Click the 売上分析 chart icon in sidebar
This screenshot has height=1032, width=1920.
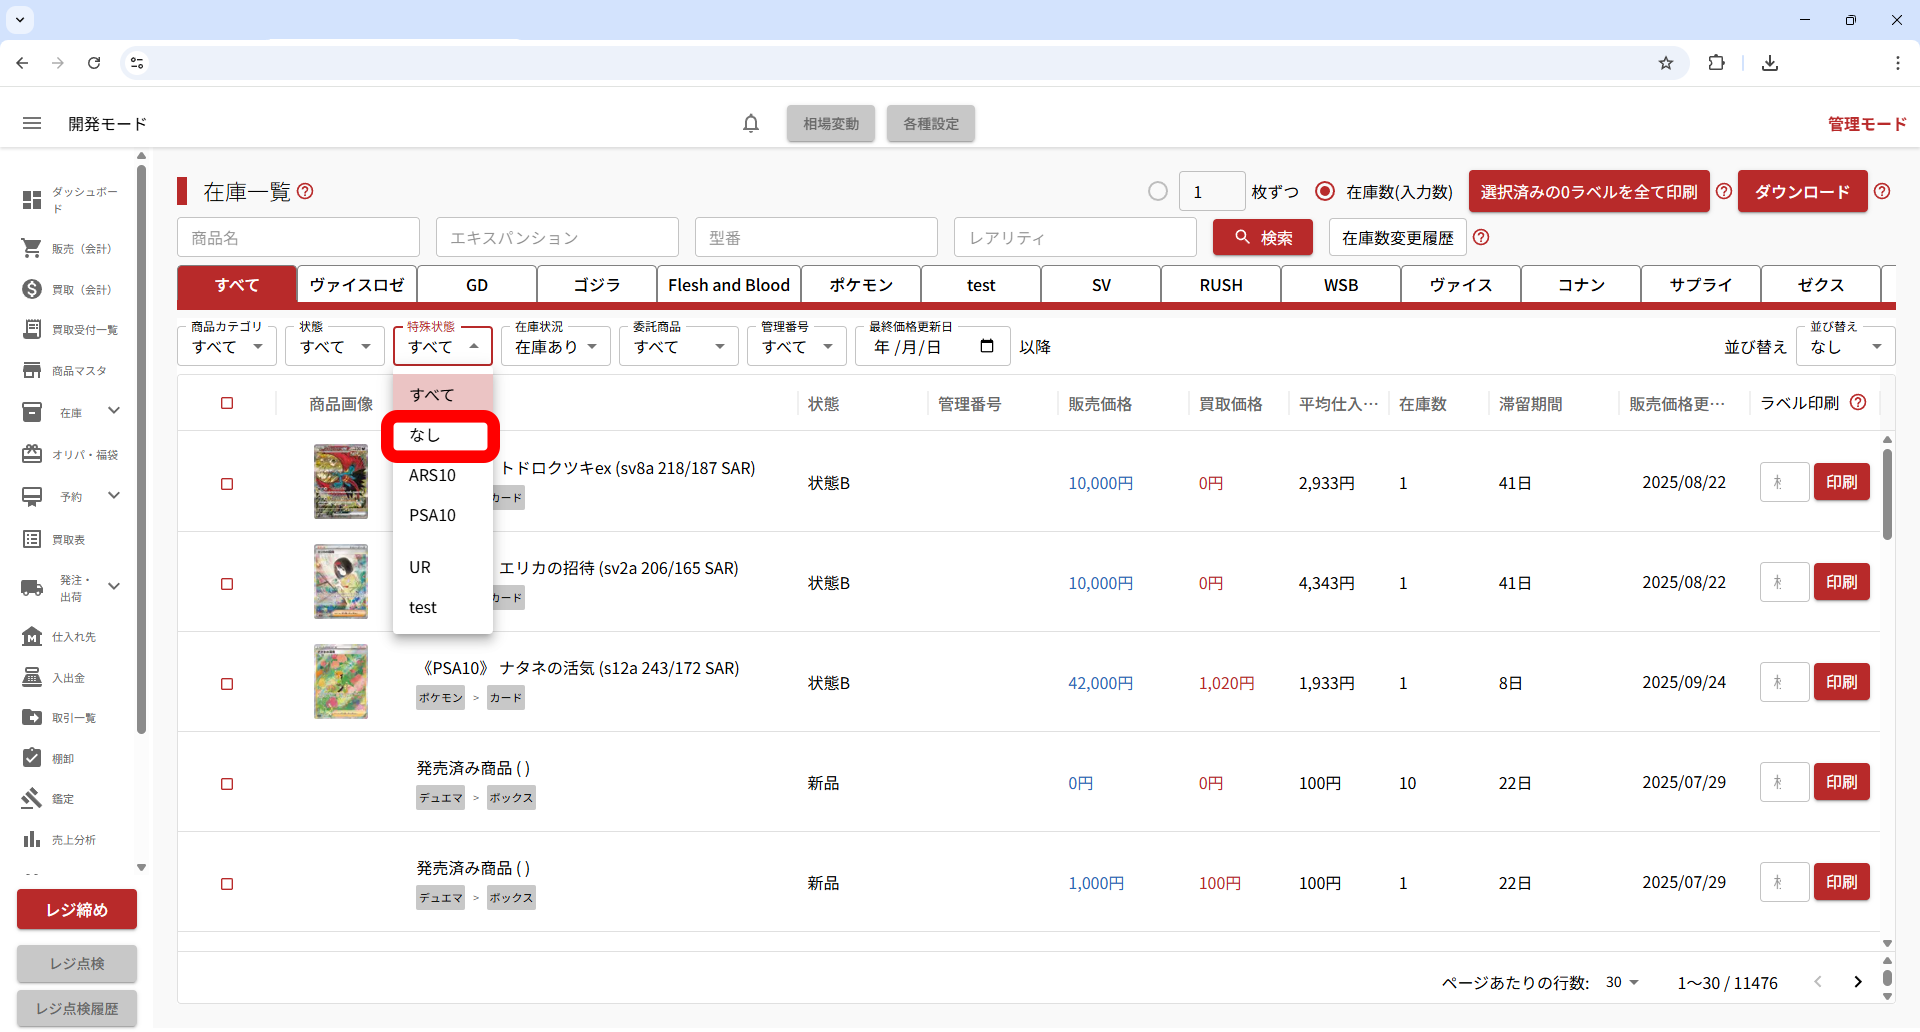pyautogui.click(x=32, y=839)
